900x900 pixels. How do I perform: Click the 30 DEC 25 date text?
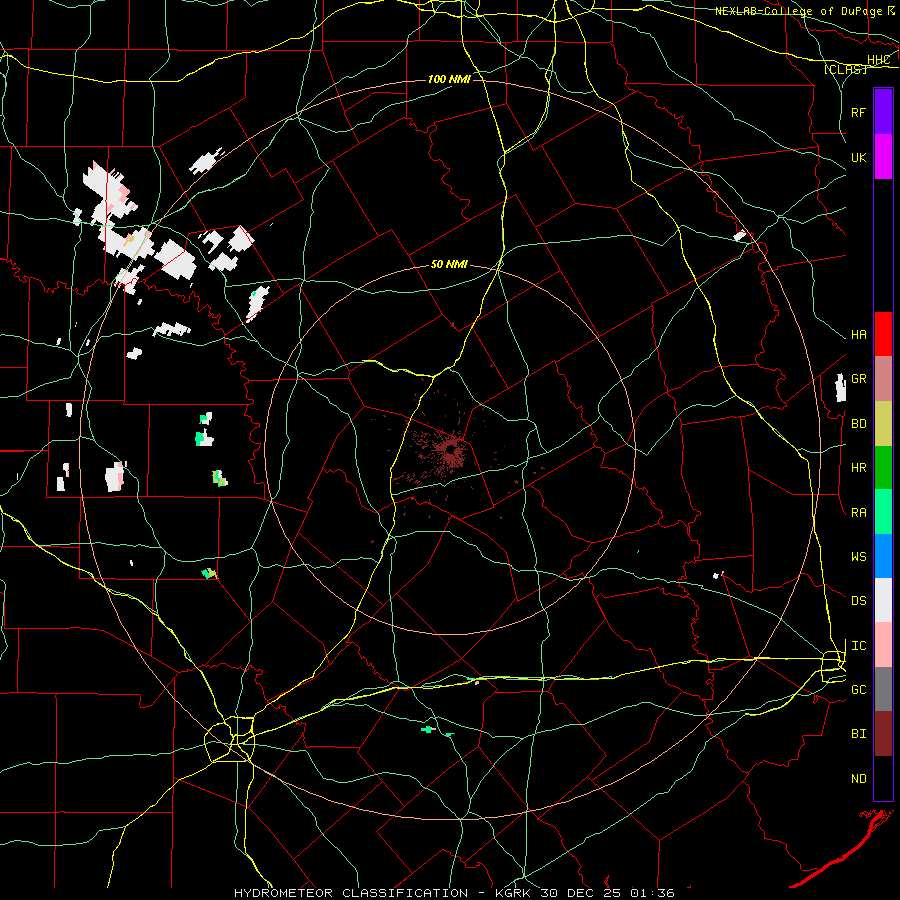[x=577, y=893]
